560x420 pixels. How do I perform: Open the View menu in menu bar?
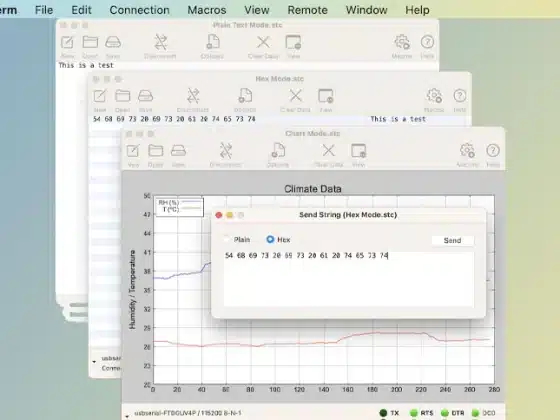point(257,10)
